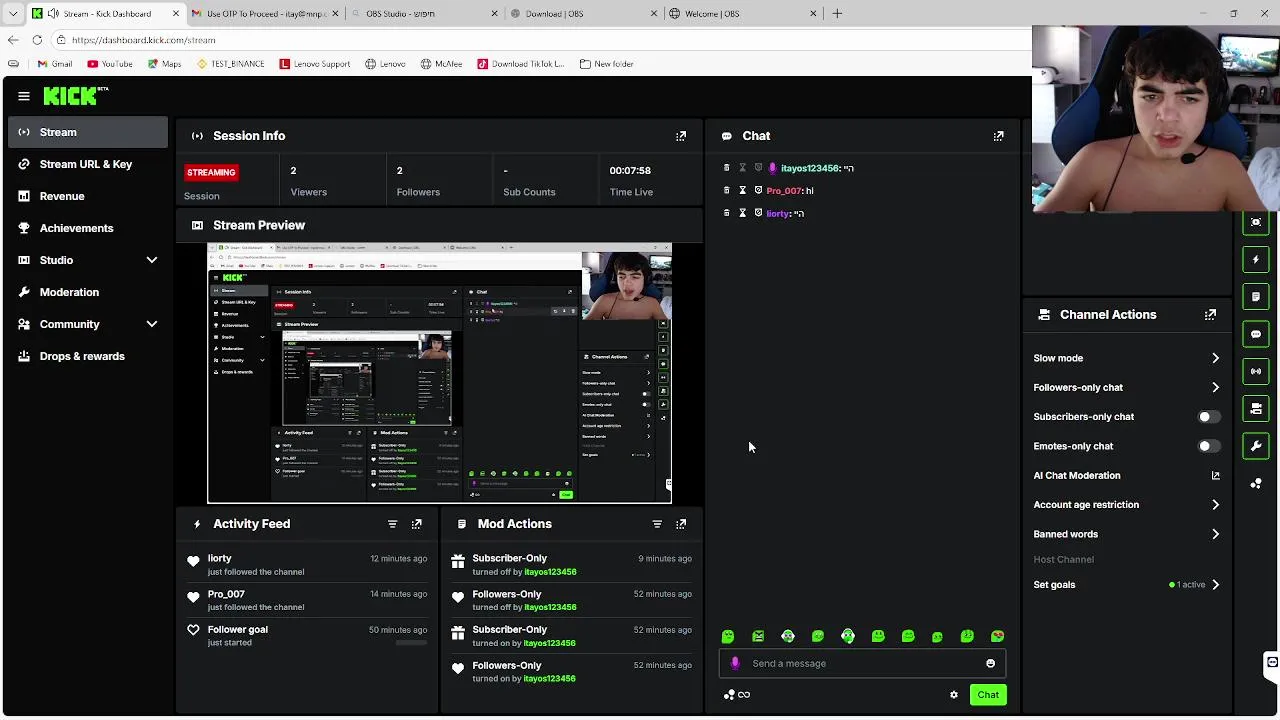Screen dimensions: 1280x720
Task: Open the hamburger menu next to Kick logo
Action: 24,96
